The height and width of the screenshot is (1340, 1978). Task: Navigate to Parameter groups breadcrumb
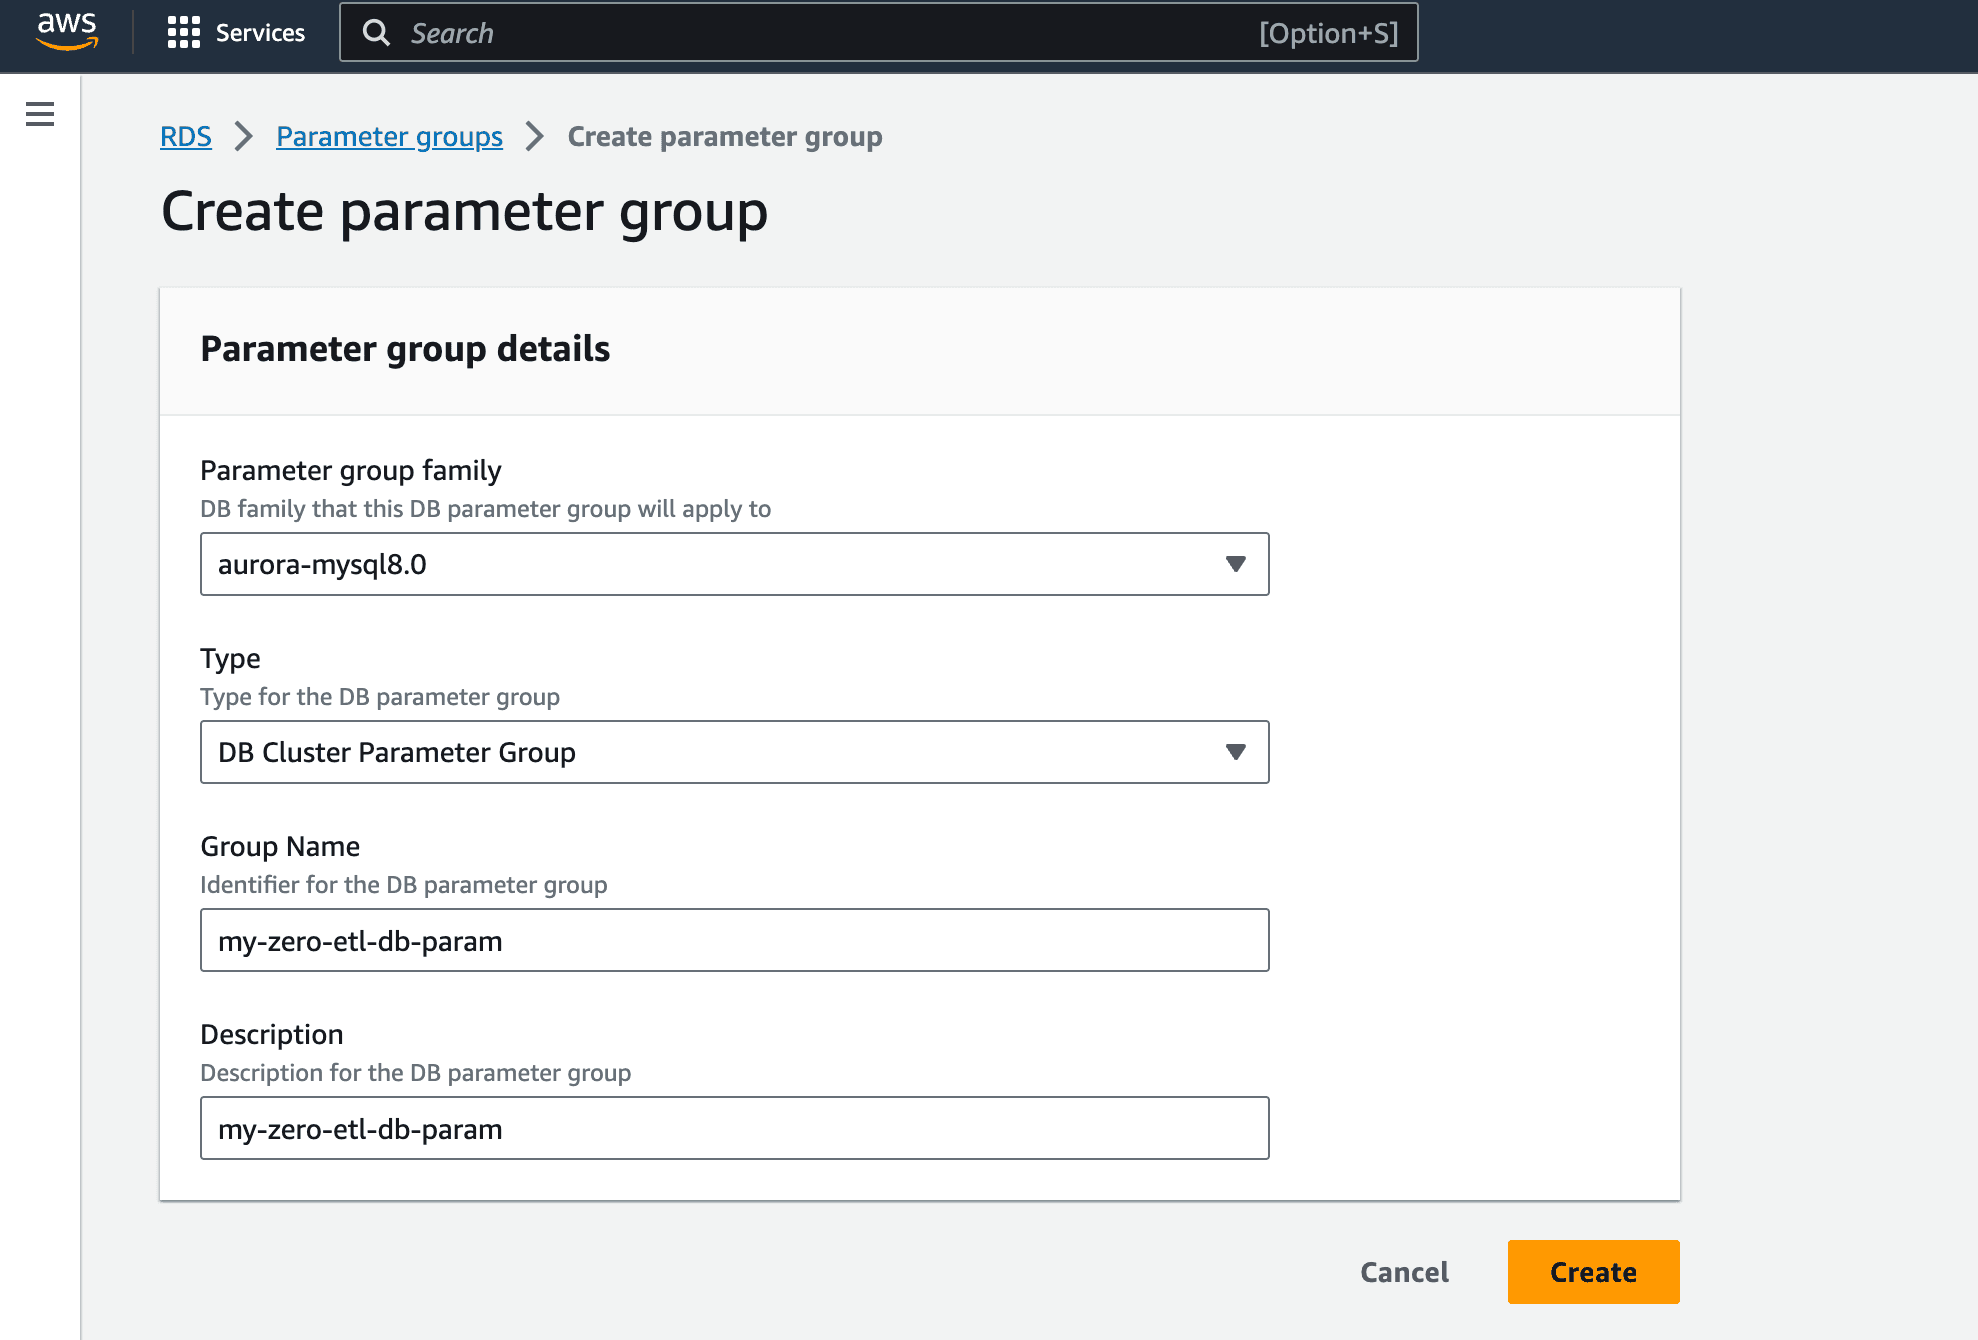389,137
